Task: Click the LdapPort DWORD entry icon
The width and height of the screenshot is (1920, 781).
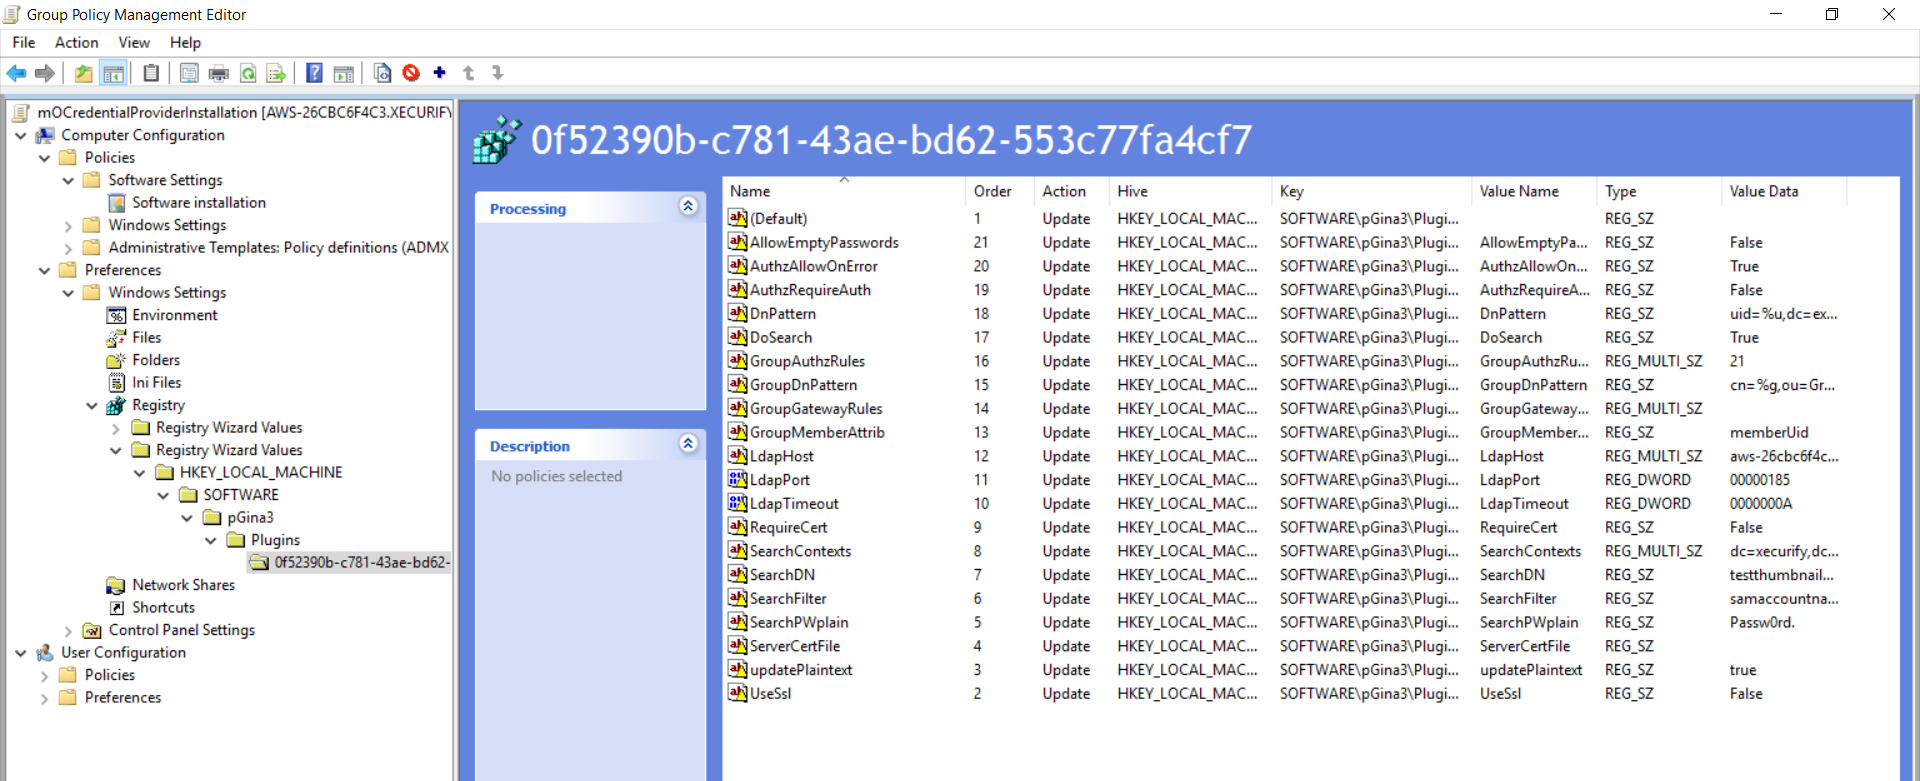Action: click(738, 479)
